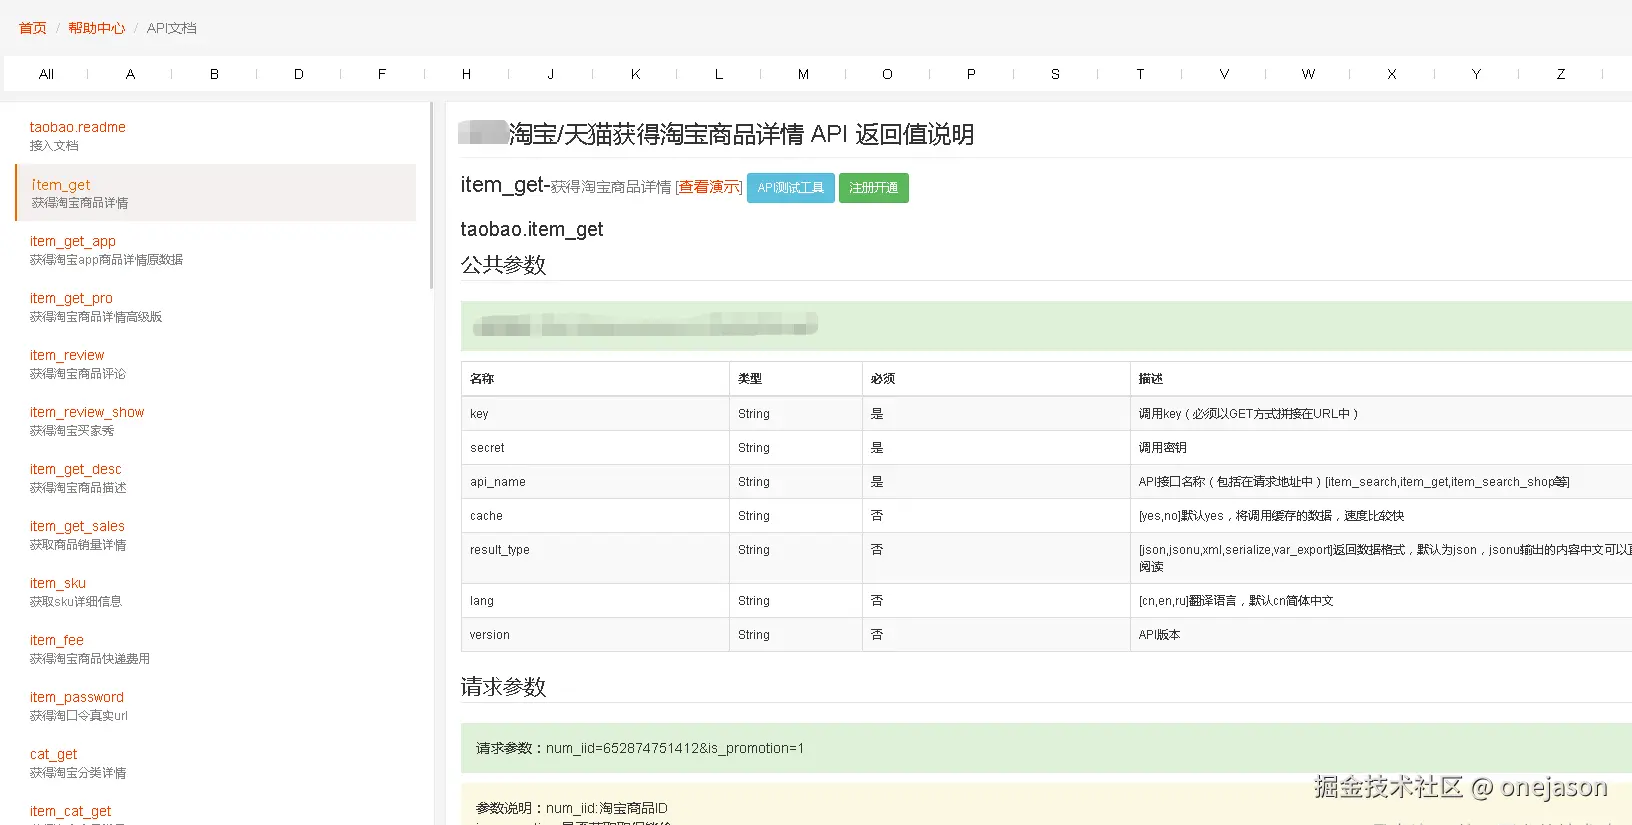Click the 'secret' parameter name cell
This screenshot has width=1632, height=825.
coord(595,448)
